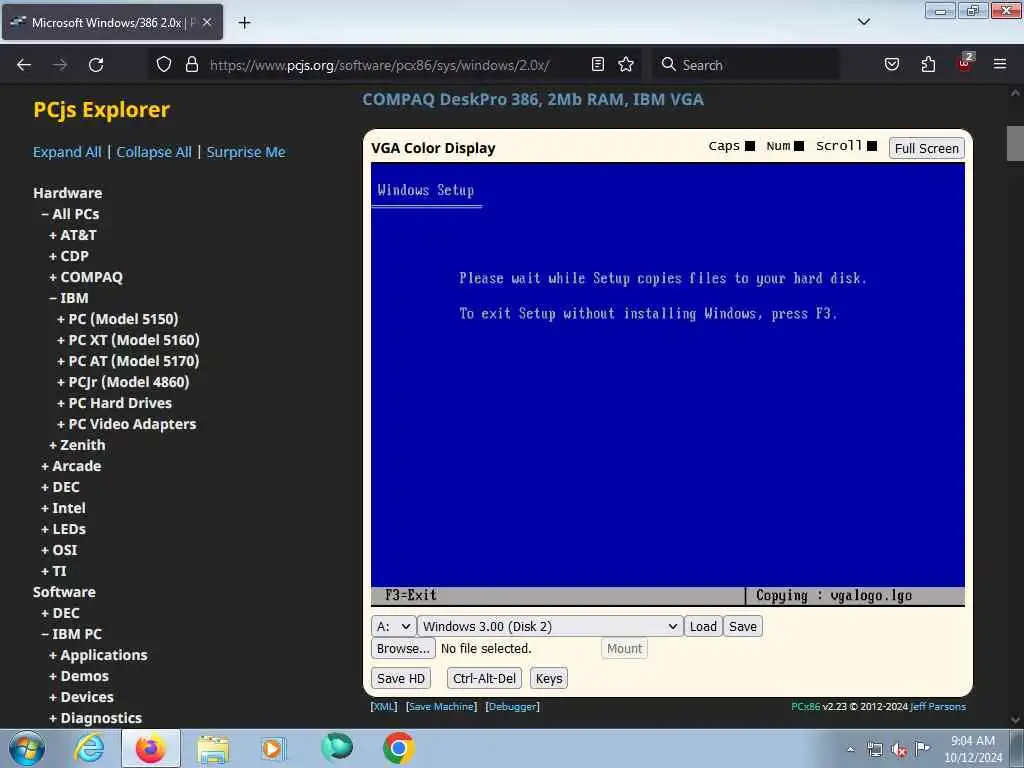Click the [Save Machine] link
Screen dimensions: 1024x768
point(441,707)
